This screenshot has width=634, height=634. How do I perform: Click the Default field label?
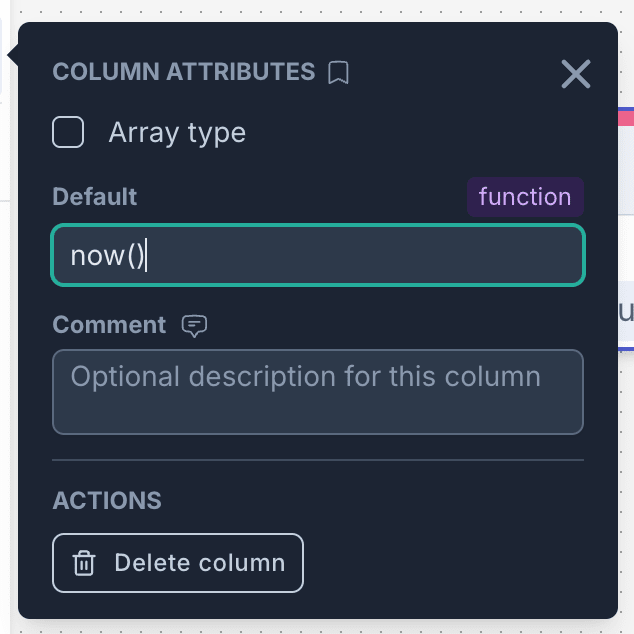(x=95, y=197)
